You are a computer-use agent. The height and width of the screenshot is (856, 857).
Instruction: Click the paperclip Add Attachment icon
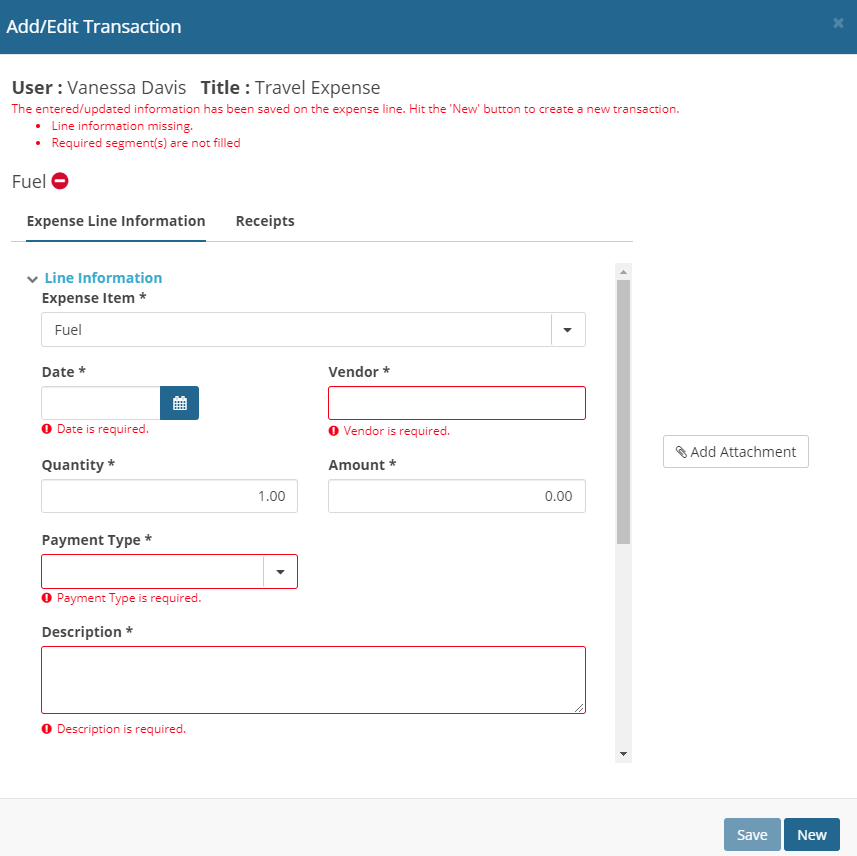tap(684, 451)
